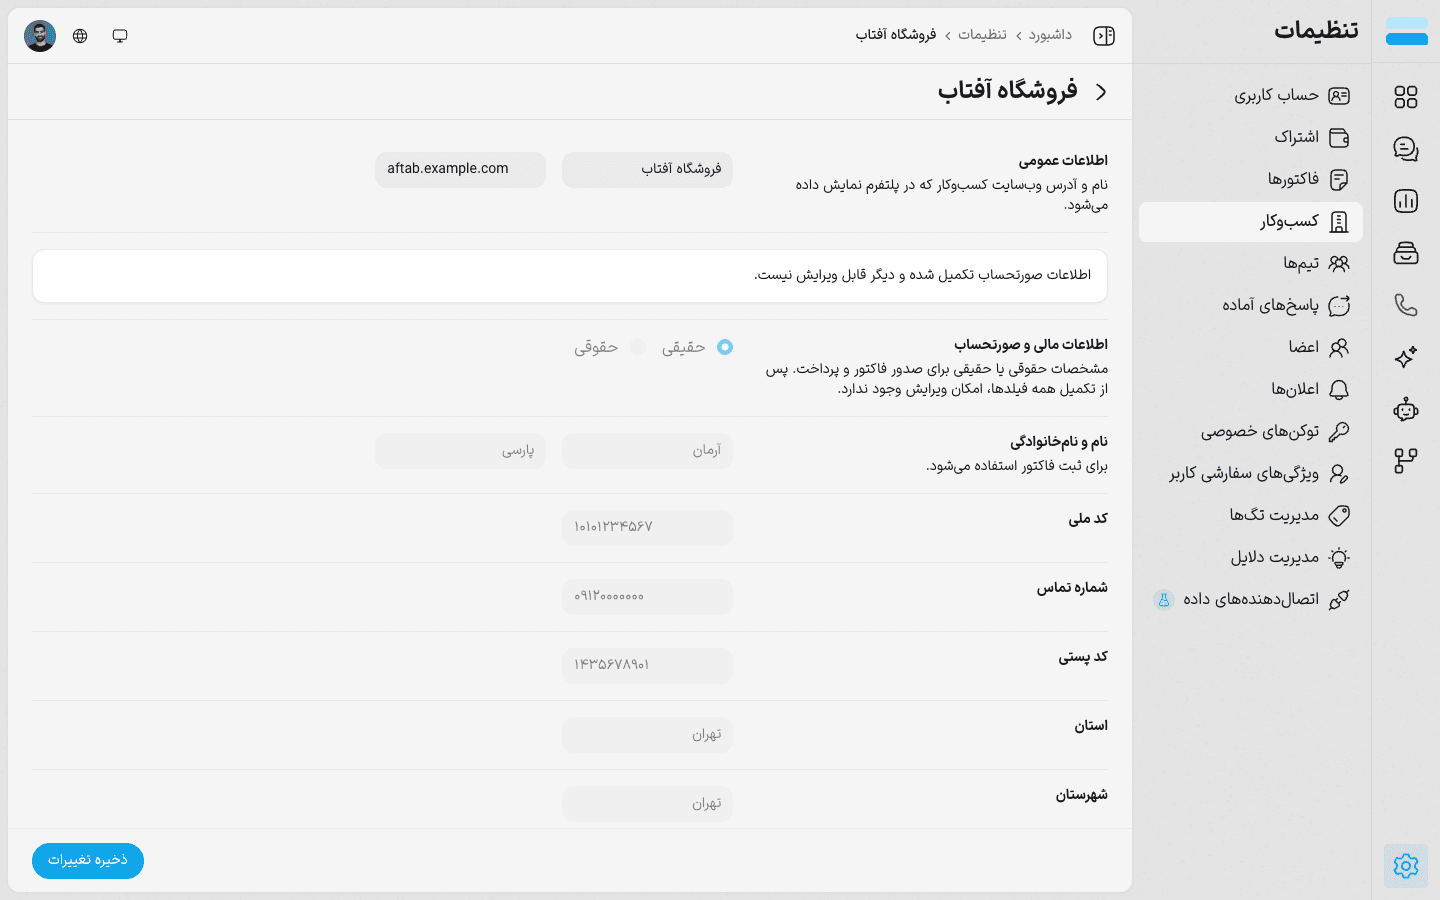The image size is (1440, 900).
Task: Open پاسخ‌های آماده settings page
Action: click(x=1251, y=306)
